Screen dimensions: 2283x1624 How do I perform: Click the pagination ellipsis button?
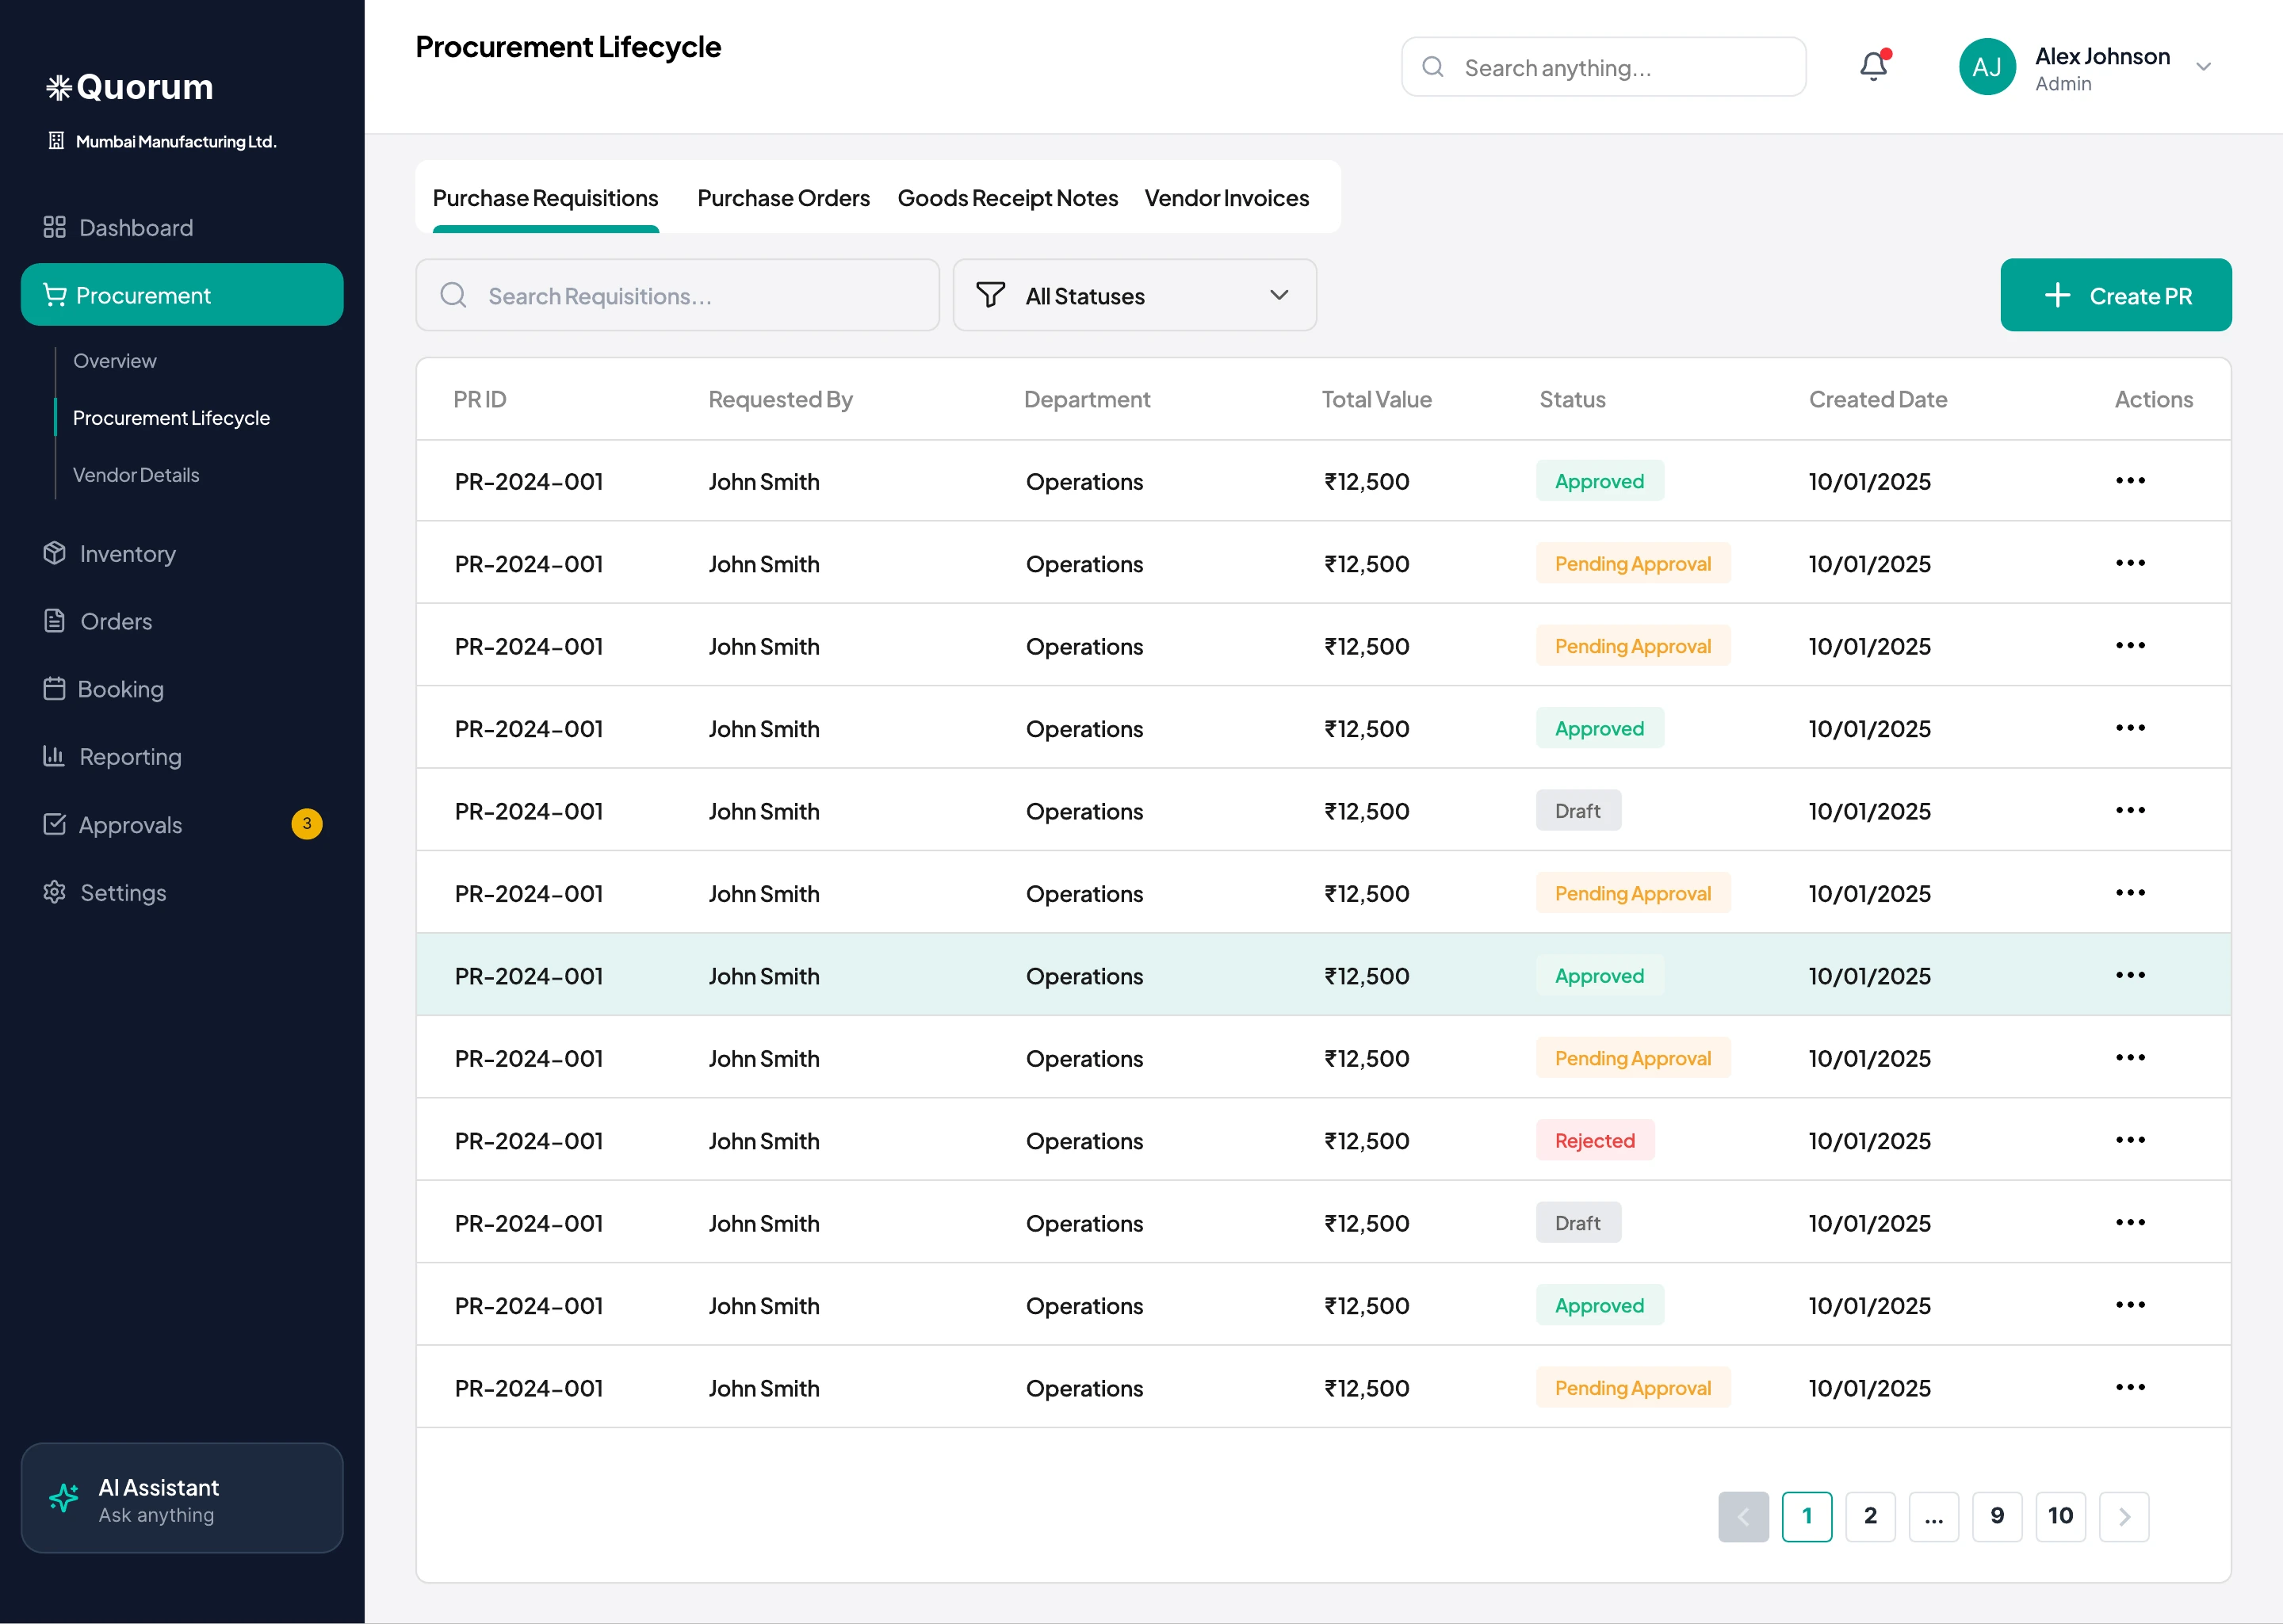[x=1934, y=1517]
